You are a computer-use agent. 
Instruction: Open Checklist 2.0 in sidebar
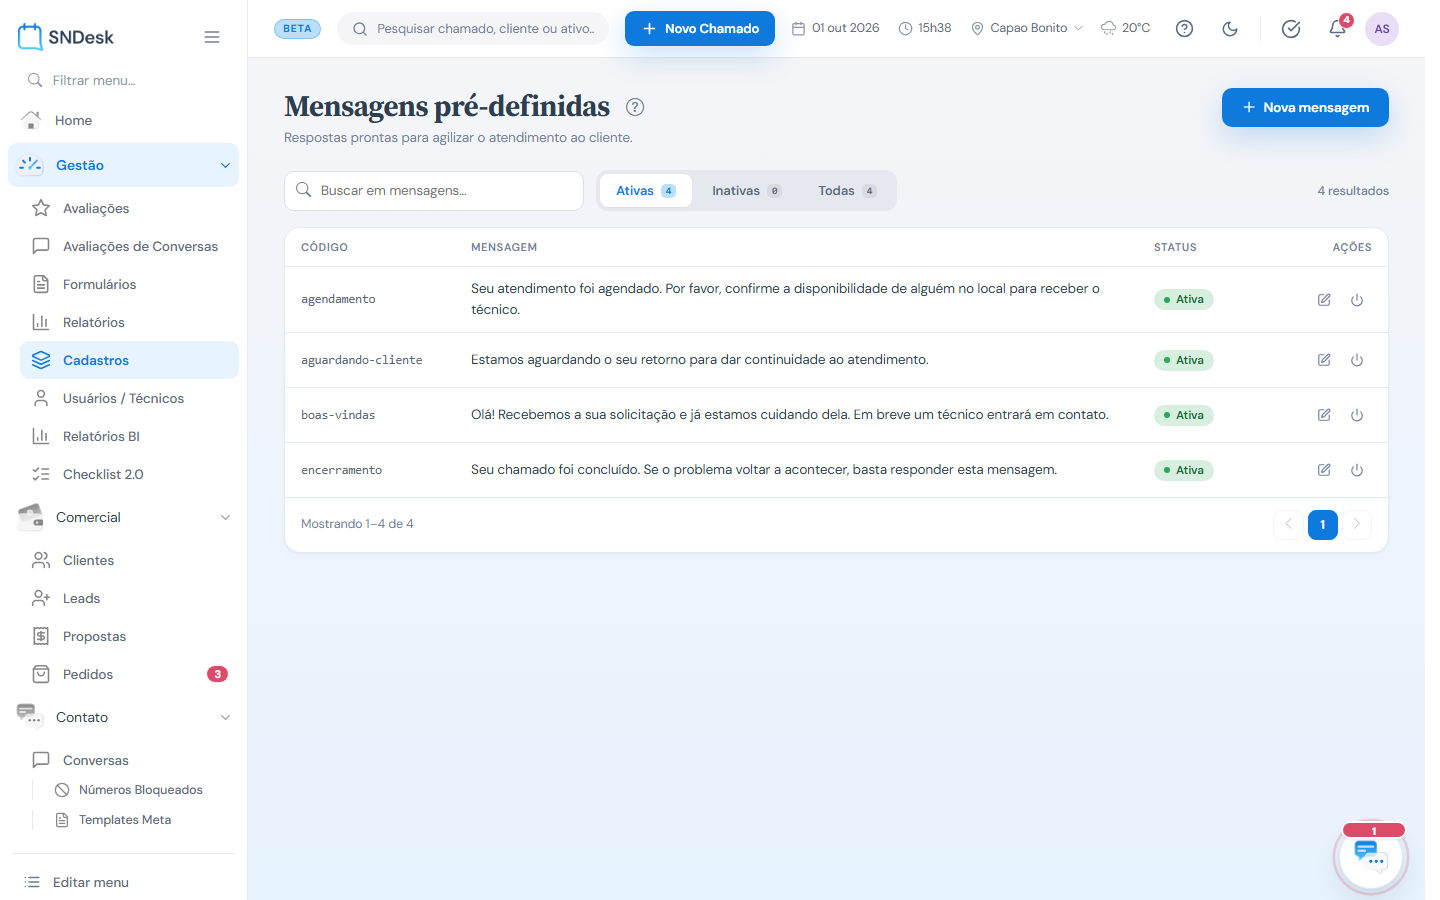point(129,474)
